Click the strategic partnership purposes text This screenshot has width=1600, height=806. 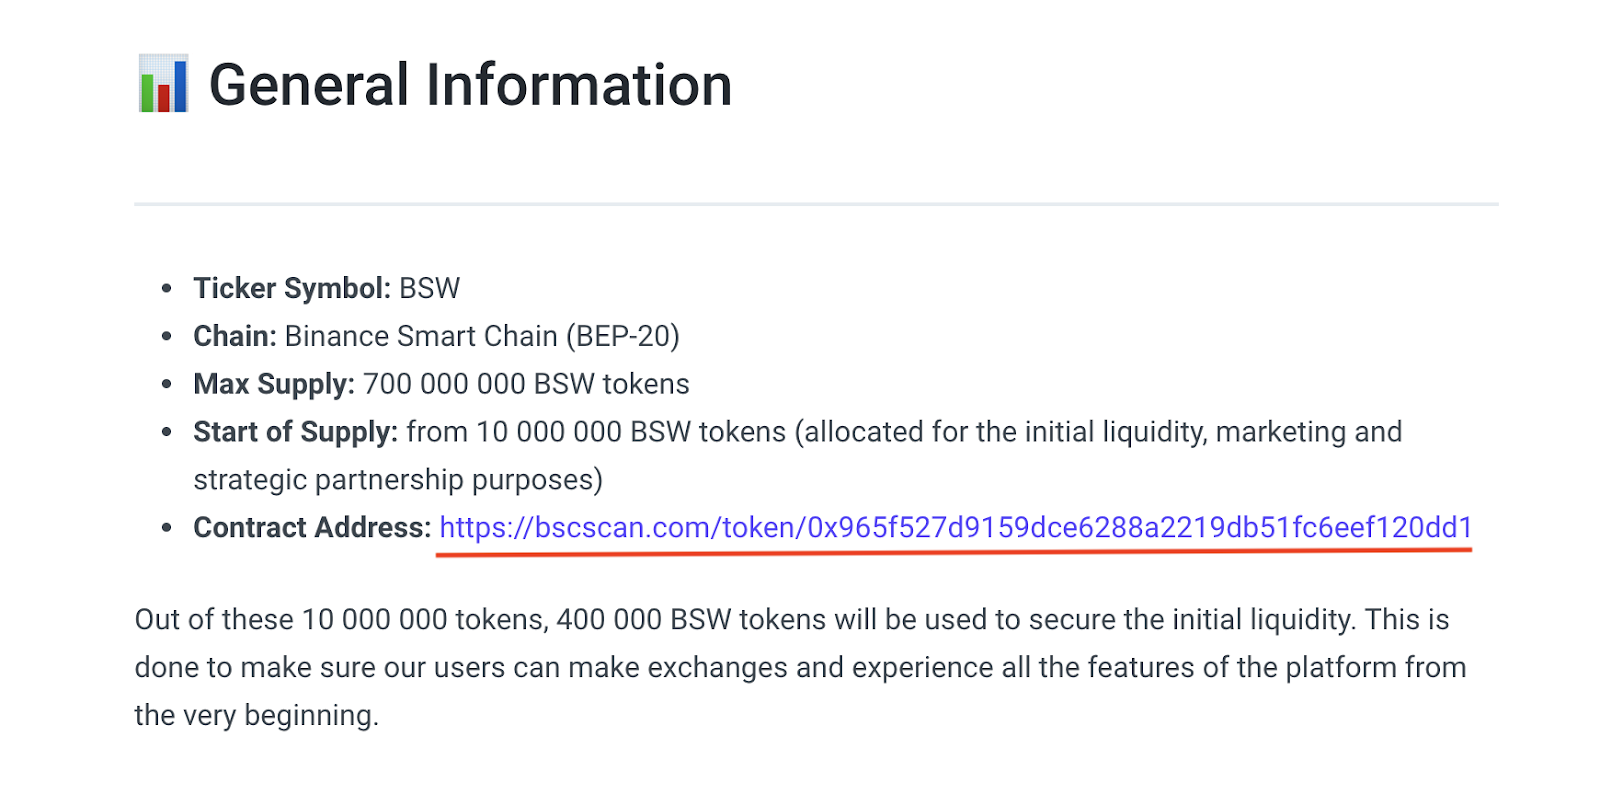coord(398,480)
